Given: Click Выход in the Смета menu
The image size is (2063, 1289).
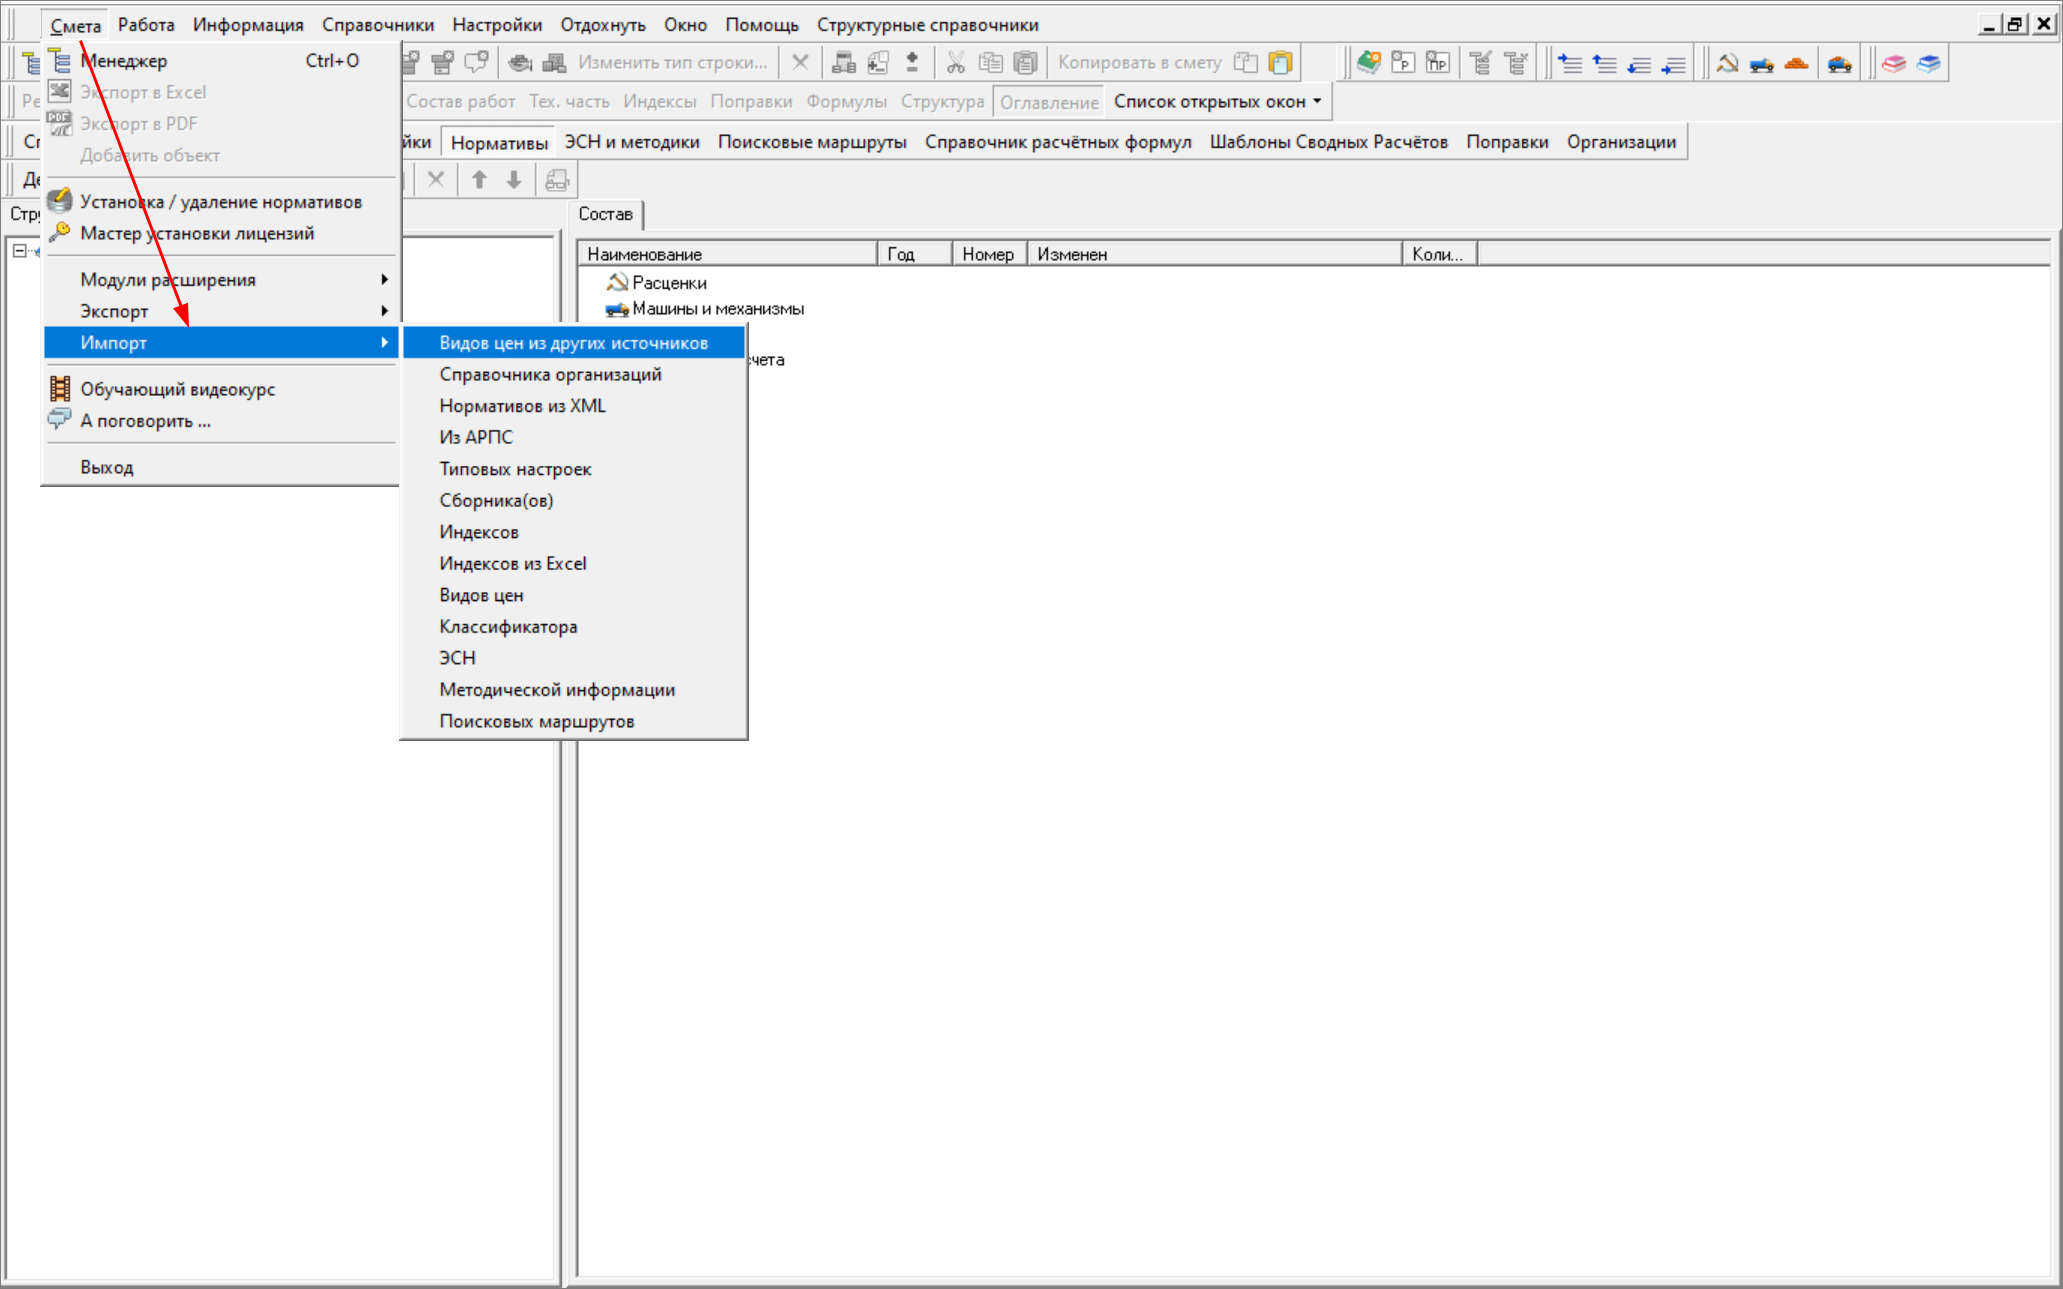Looking at the screenshot, I should [220, 467].
